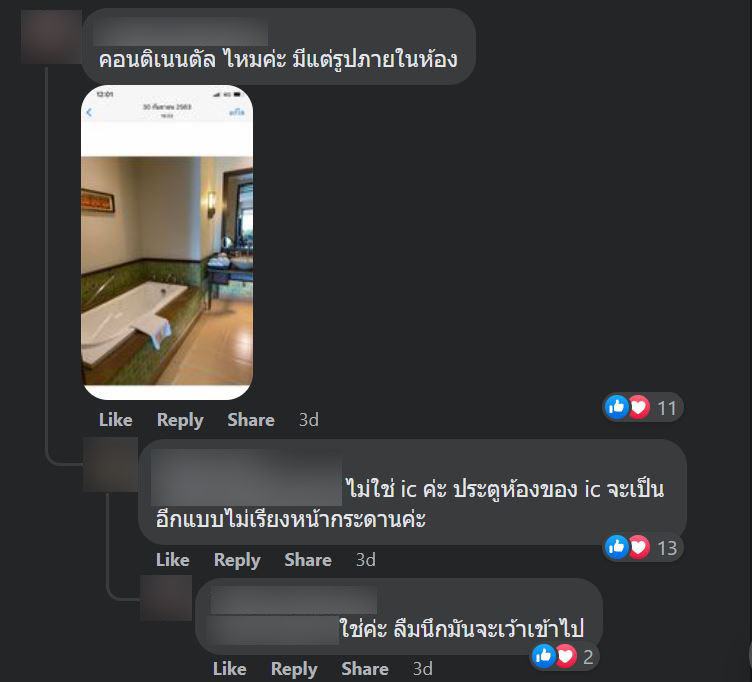This screenshot has width=752, height=682.
Task: Share the last comment in the thread
Action: tap(365, 669)
